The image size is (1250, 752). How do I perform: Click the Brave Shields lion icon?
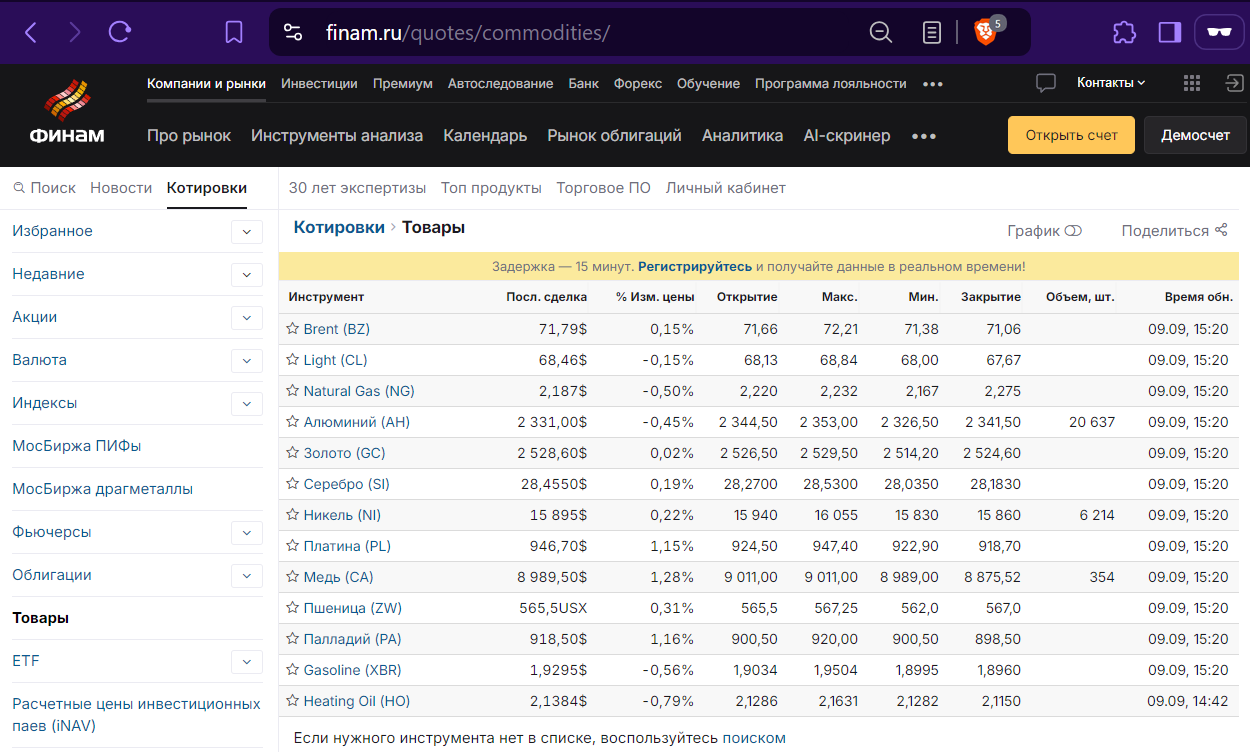[x=985, y=32]
